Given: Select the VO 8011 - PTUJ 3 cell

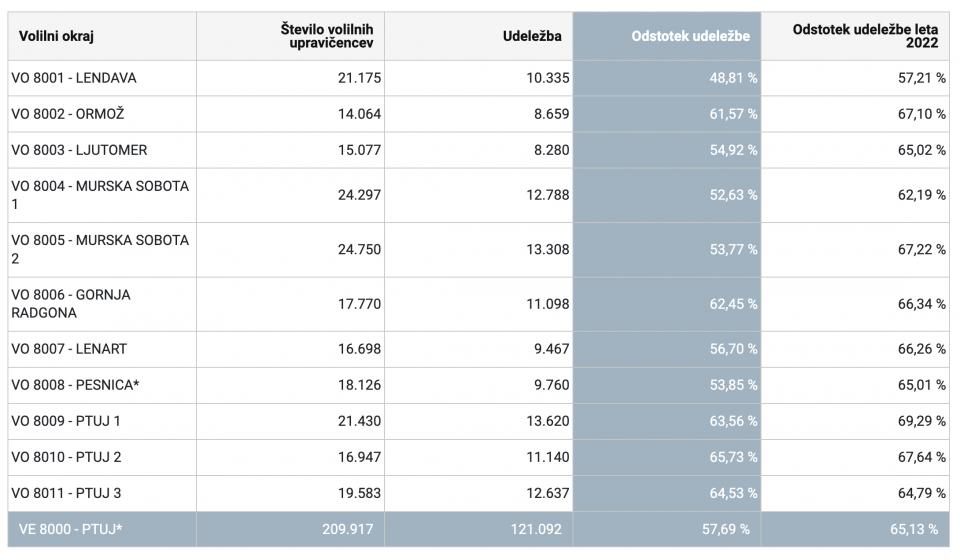Looking at the screenshot, I should pyautogui.click(x=66, y=493).
